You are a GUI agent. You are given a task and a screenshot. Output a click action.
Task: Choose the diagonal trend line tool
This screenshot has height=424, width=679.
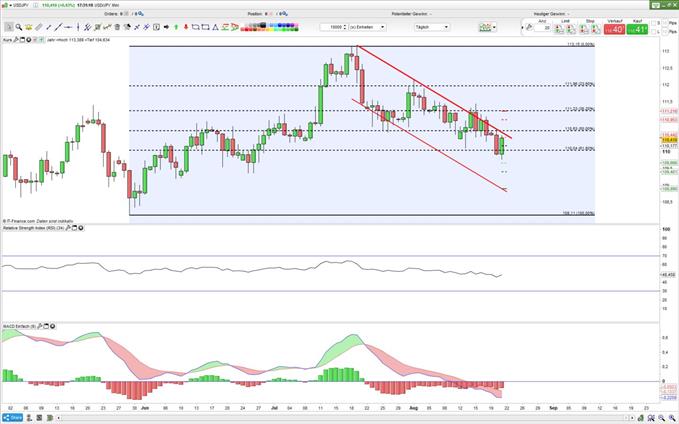[58, 27]
